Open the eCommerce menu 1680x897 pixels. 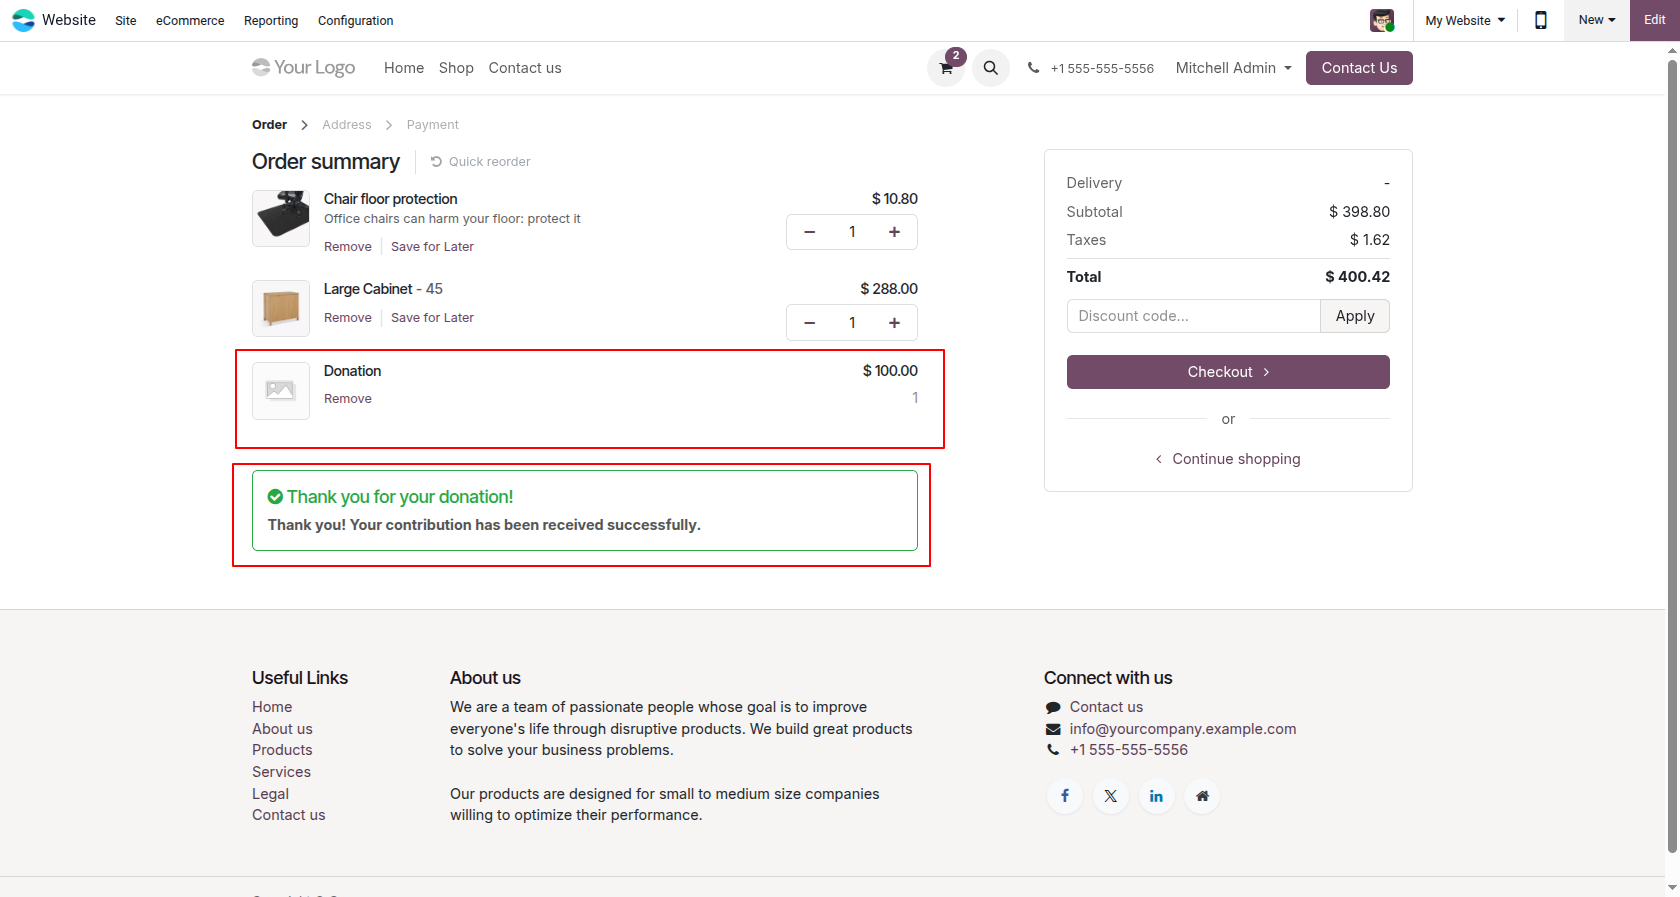pyautogui.click(x=190, y=20)
